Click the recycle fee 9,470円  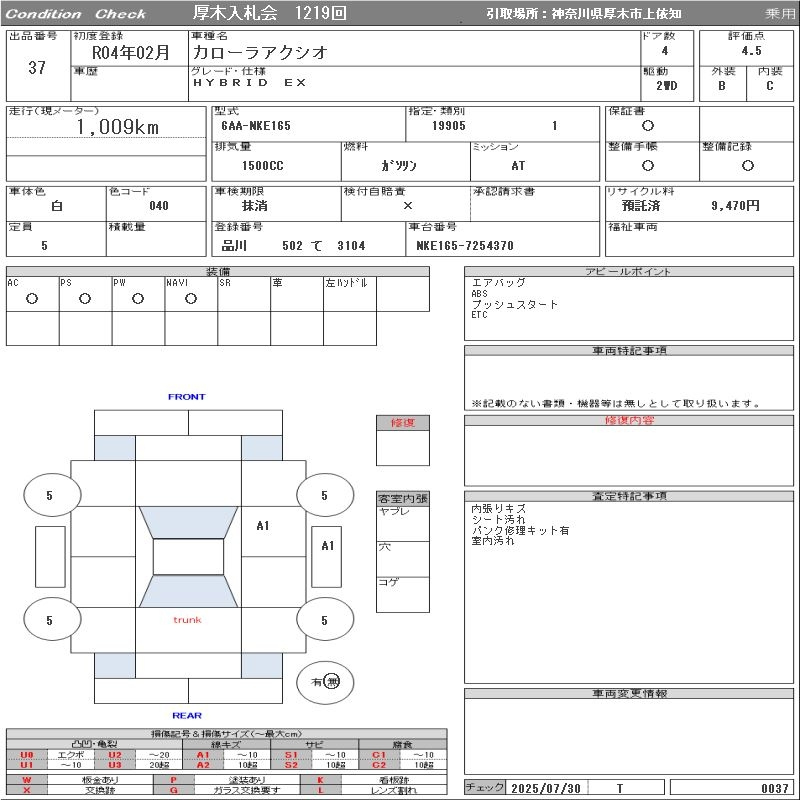735,206
